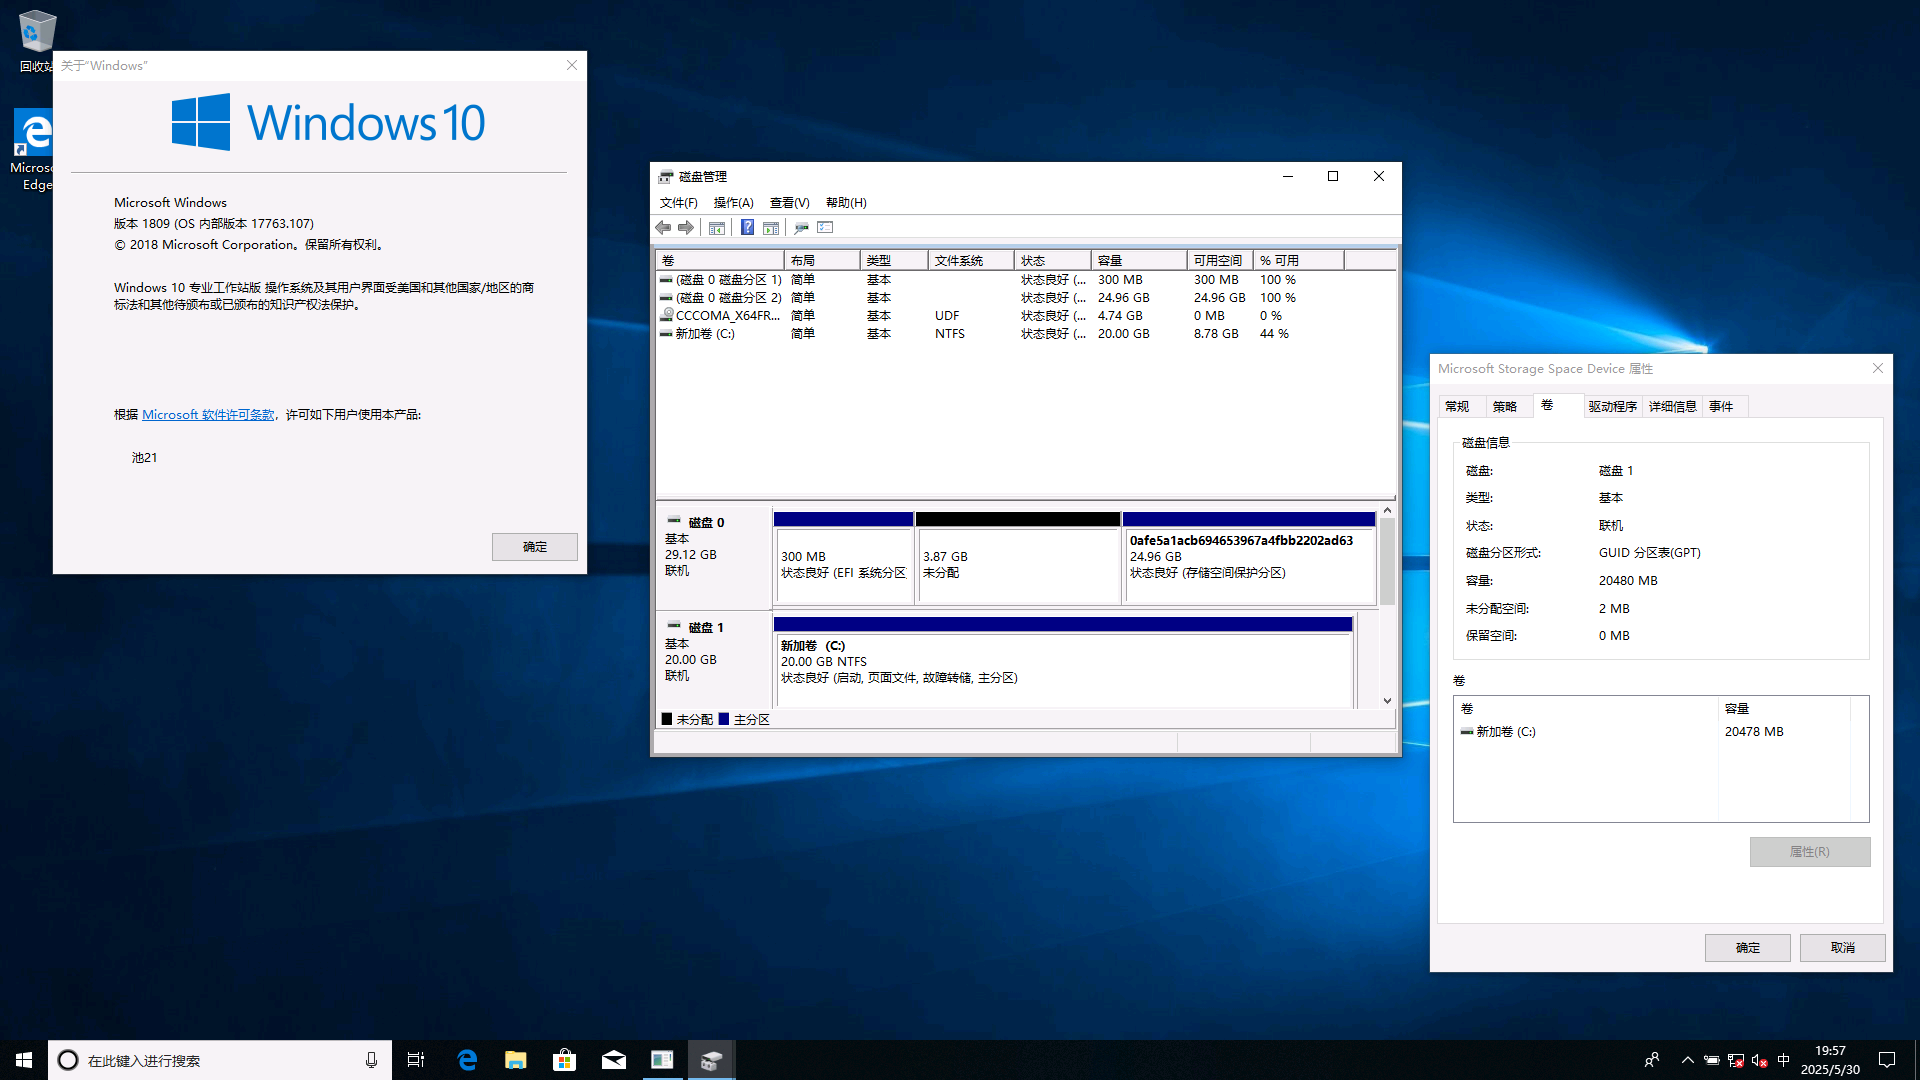Image resolution: width=1920 pixels, height=1080 pixels.
Task: Sort by the 文件系统 column header
Action: tap(971, 261)
